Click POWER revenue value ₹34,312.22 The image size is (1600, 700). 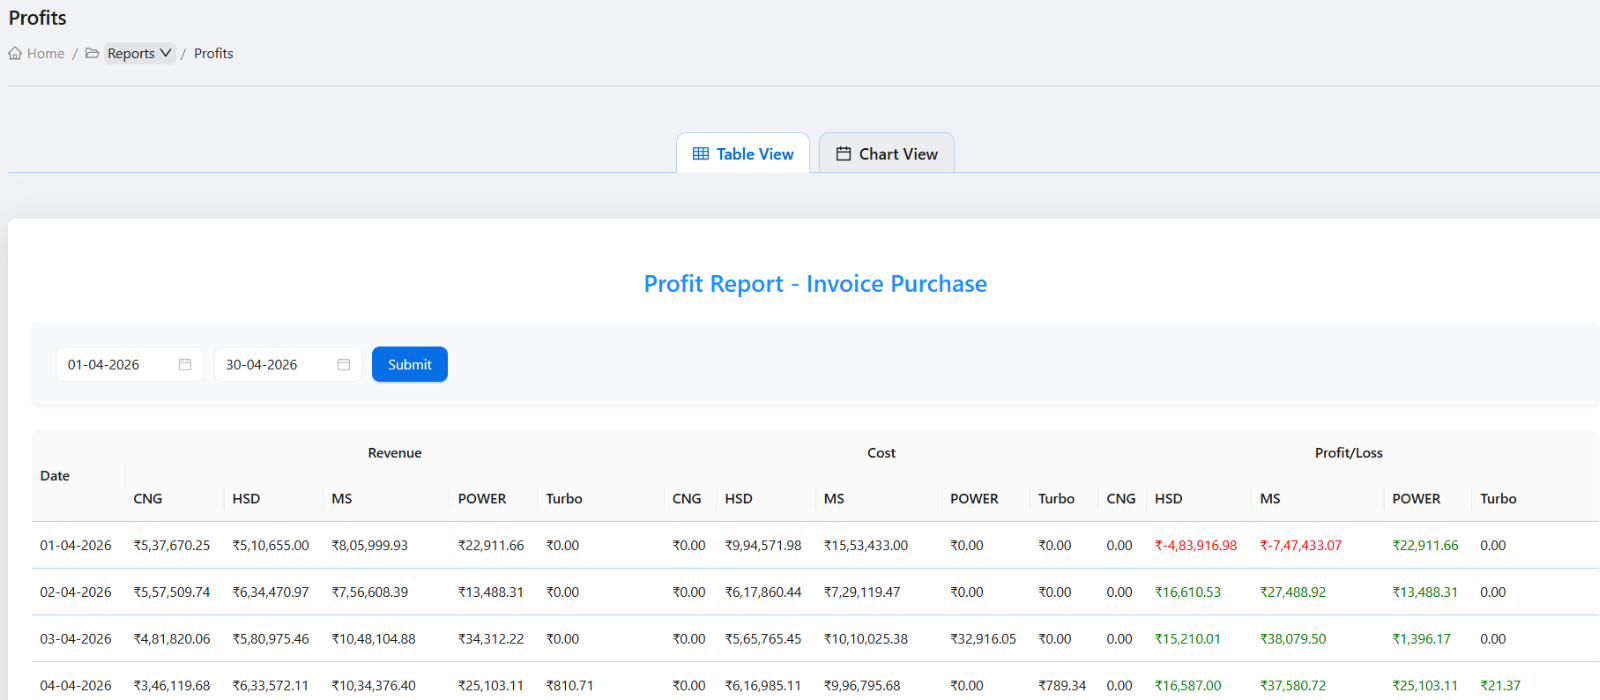point(491,639)
